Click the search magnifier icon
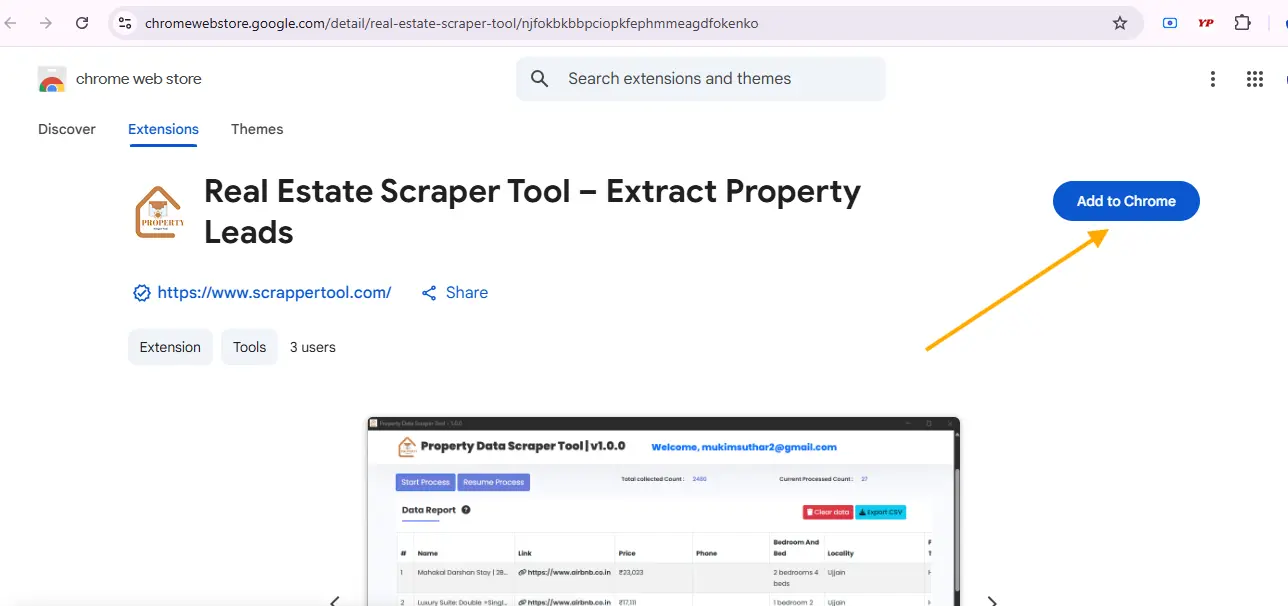 [x=539, y=77]
